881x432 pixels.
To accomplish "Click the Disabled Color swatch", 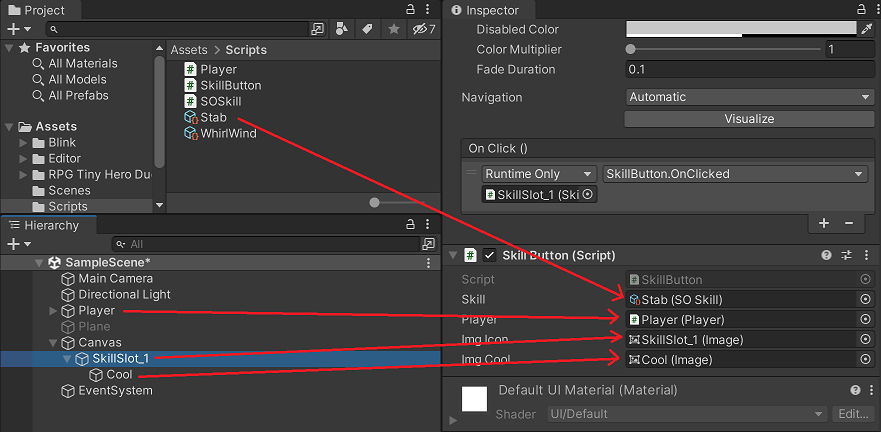I will tap(741, 29).
